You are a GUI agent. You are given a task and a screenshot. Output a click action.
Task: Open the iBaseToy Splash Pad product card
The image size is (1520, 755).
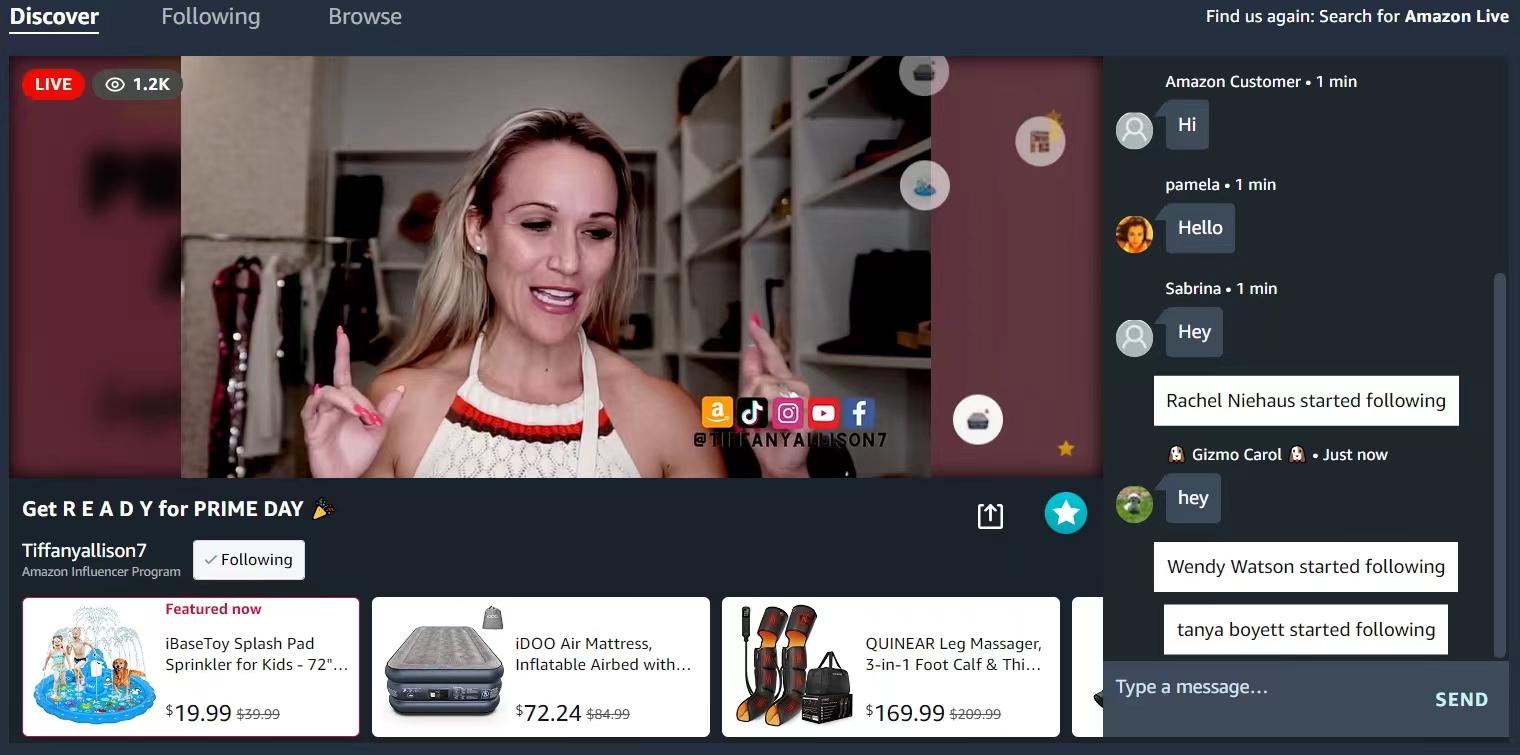pos(190,667)
